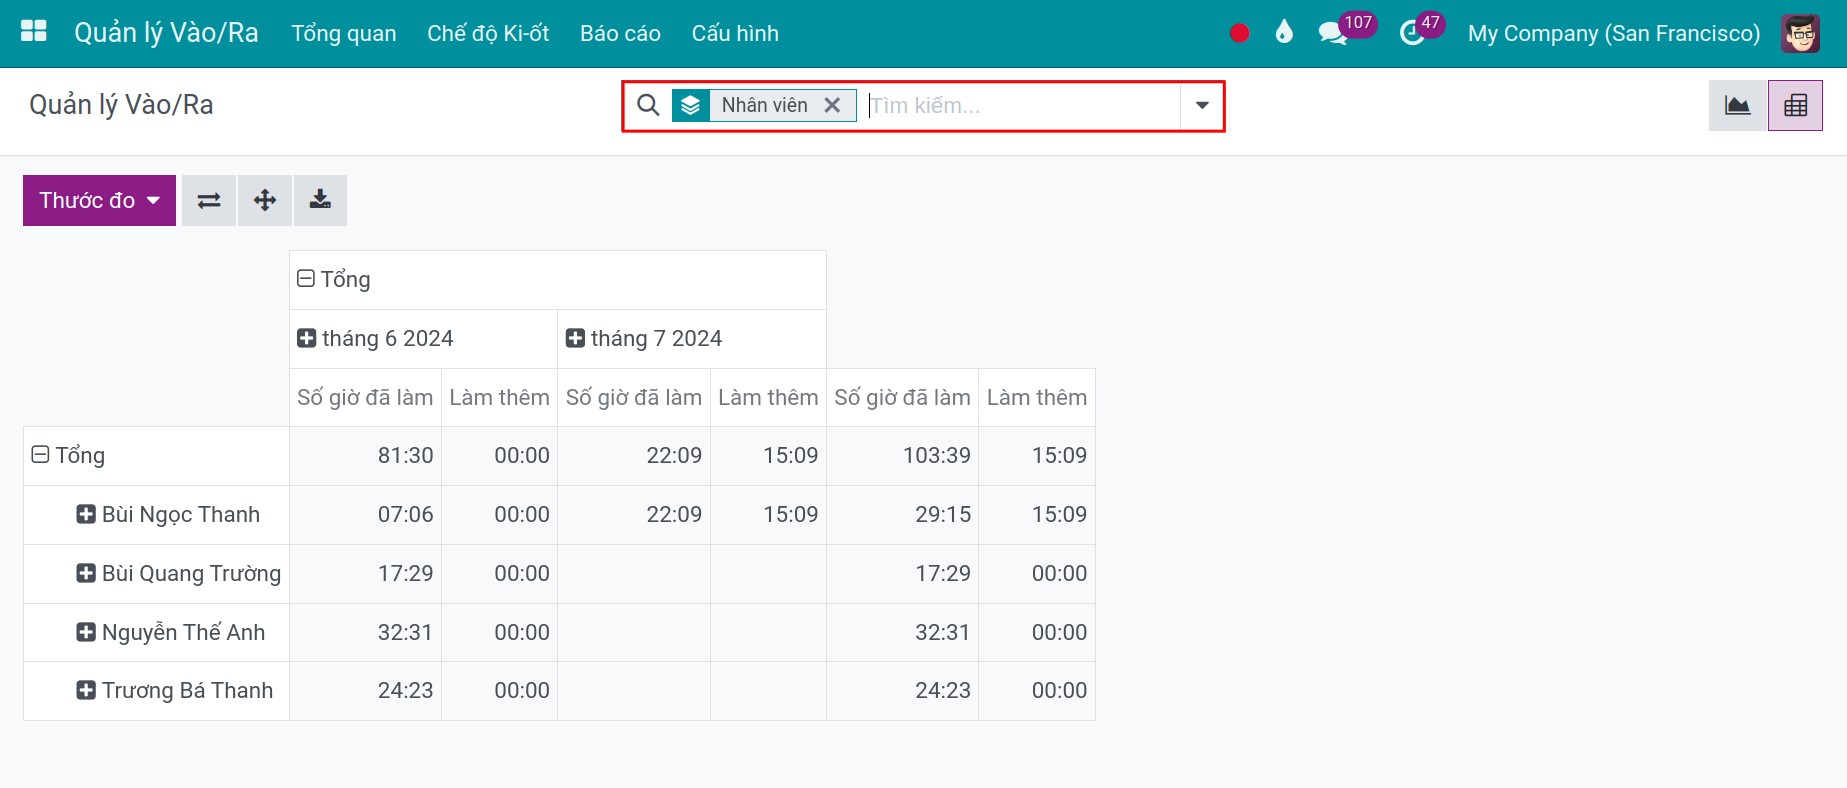The height and width of the screenshot is (788, 1847).
Task: Switch to the pivot table view
Action: [x=1796, y=105]
